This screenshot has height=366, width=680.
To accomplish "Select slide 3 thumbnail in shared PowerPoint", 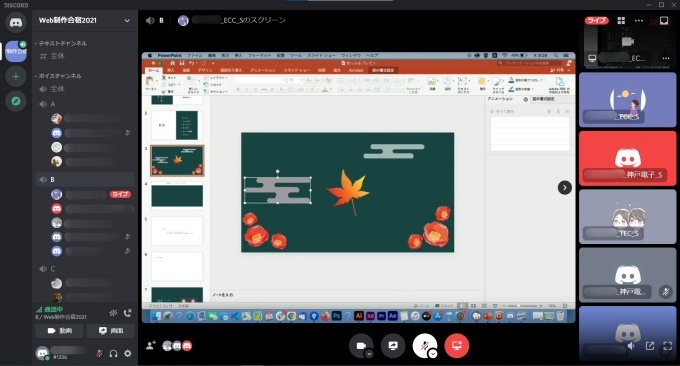I will tap(177, 160).
